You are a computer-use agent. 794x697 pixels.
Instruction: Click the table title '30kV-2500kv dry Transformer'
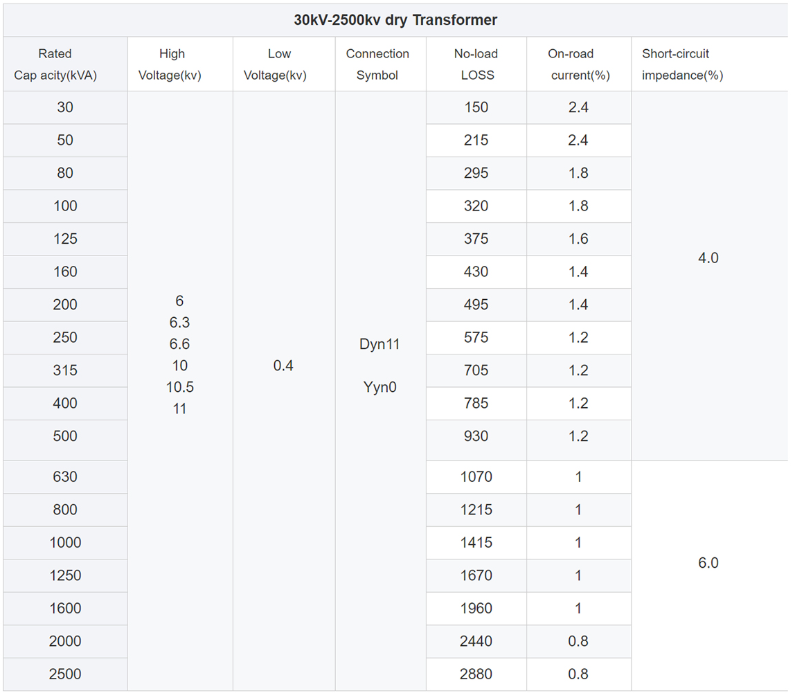pyautogui.click(x=395, y=20)
